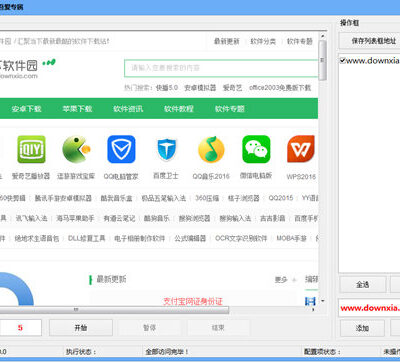Open the QQ PC Manager shield icon
This screenshot has height=362, width=400.
121,149
